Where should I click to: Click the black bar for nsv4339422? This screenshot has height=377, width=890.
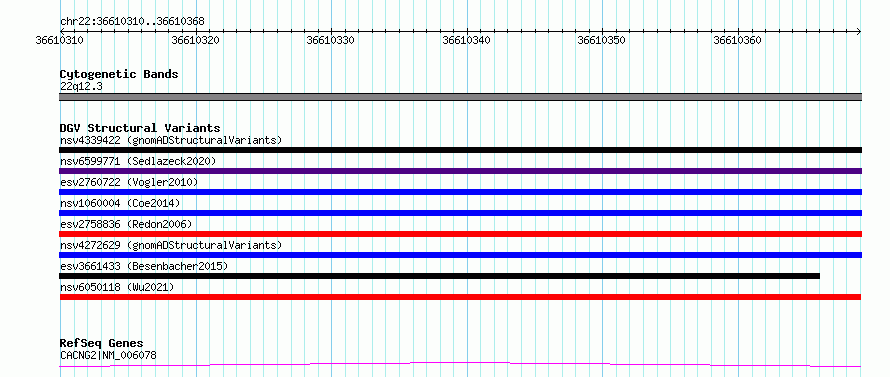pos(461,150)
